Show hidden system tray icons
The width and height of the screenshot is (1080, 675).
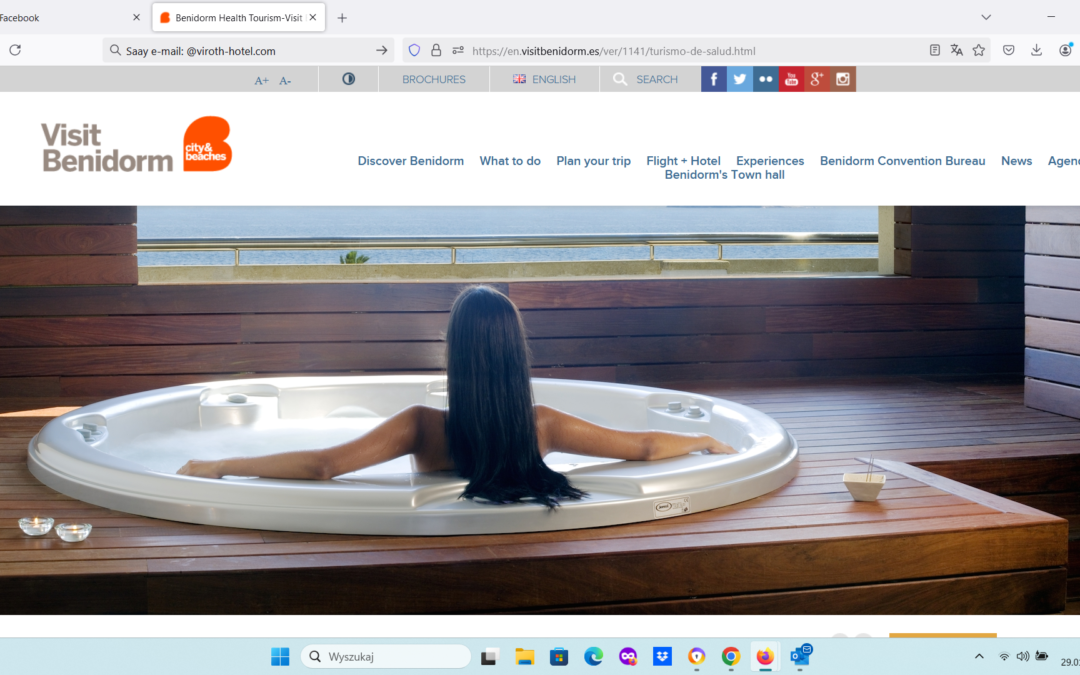tap(979, 656)
